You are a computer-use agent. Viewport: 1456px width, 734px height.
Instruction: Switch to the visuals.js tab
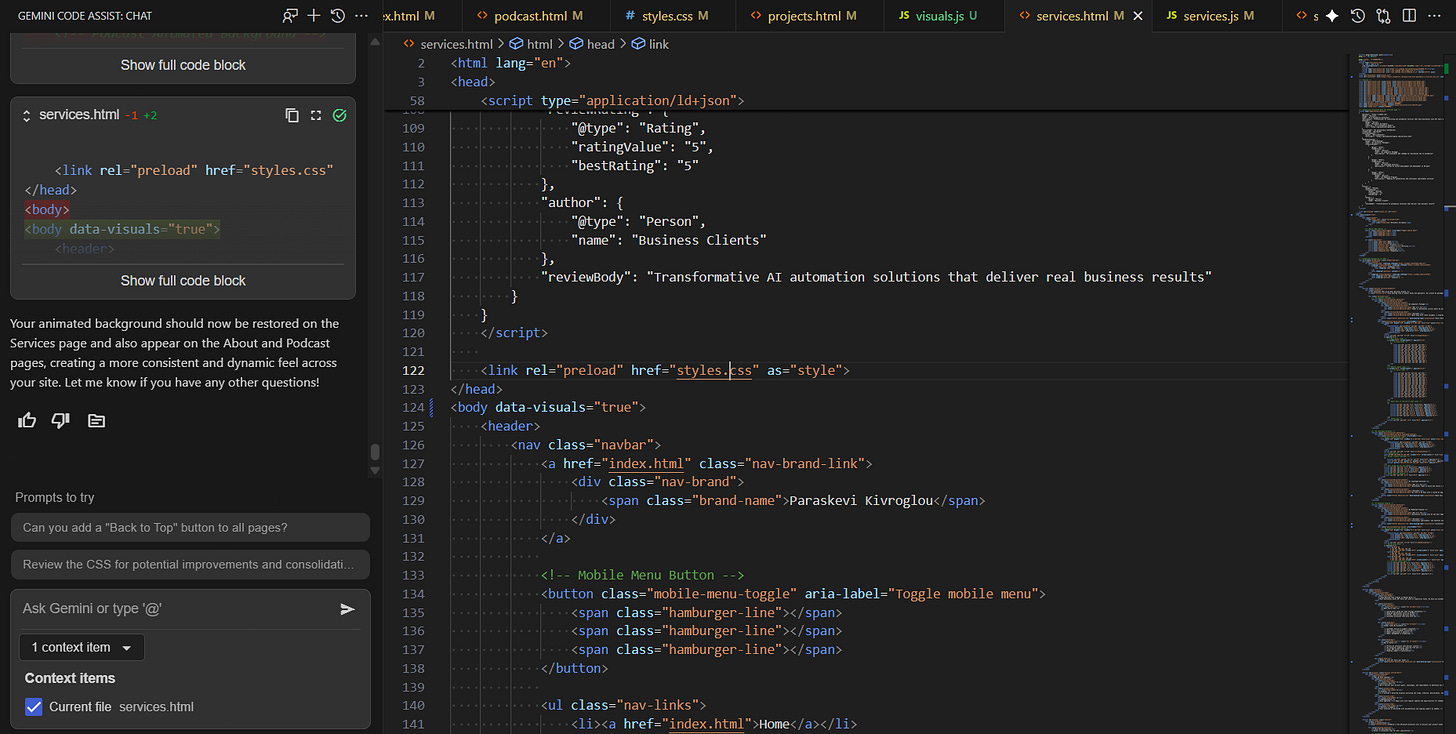point(945,16)
